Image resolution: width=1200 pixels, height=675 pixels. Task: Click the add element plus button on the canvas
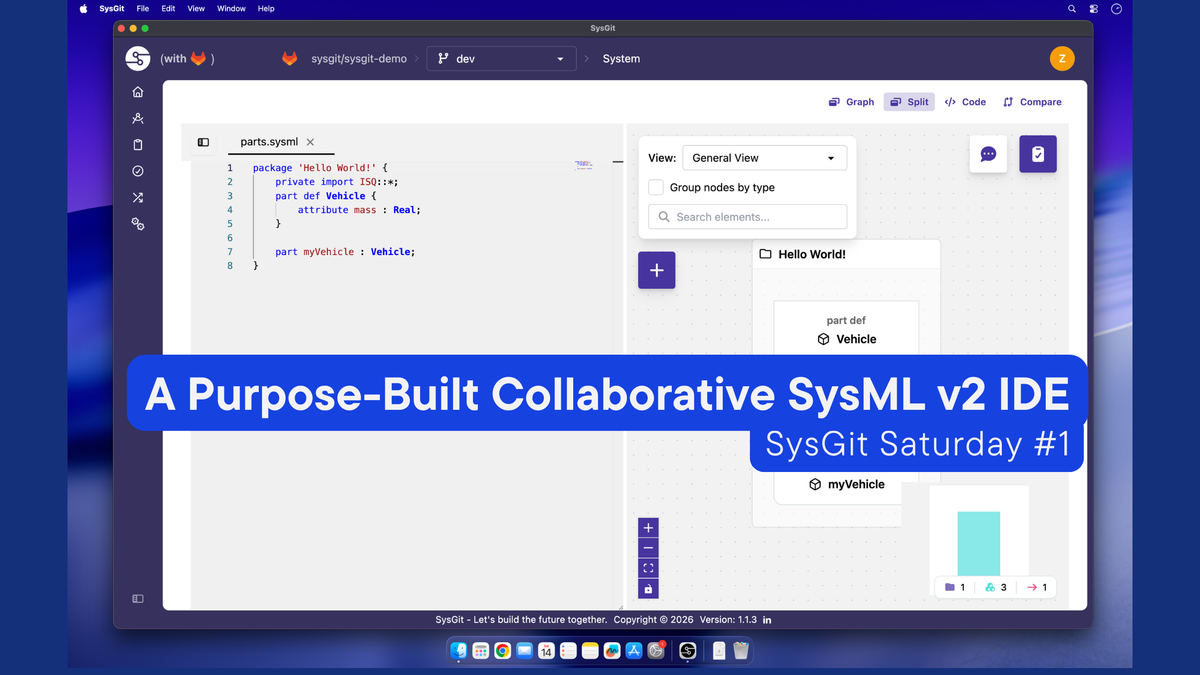point(656,269)
